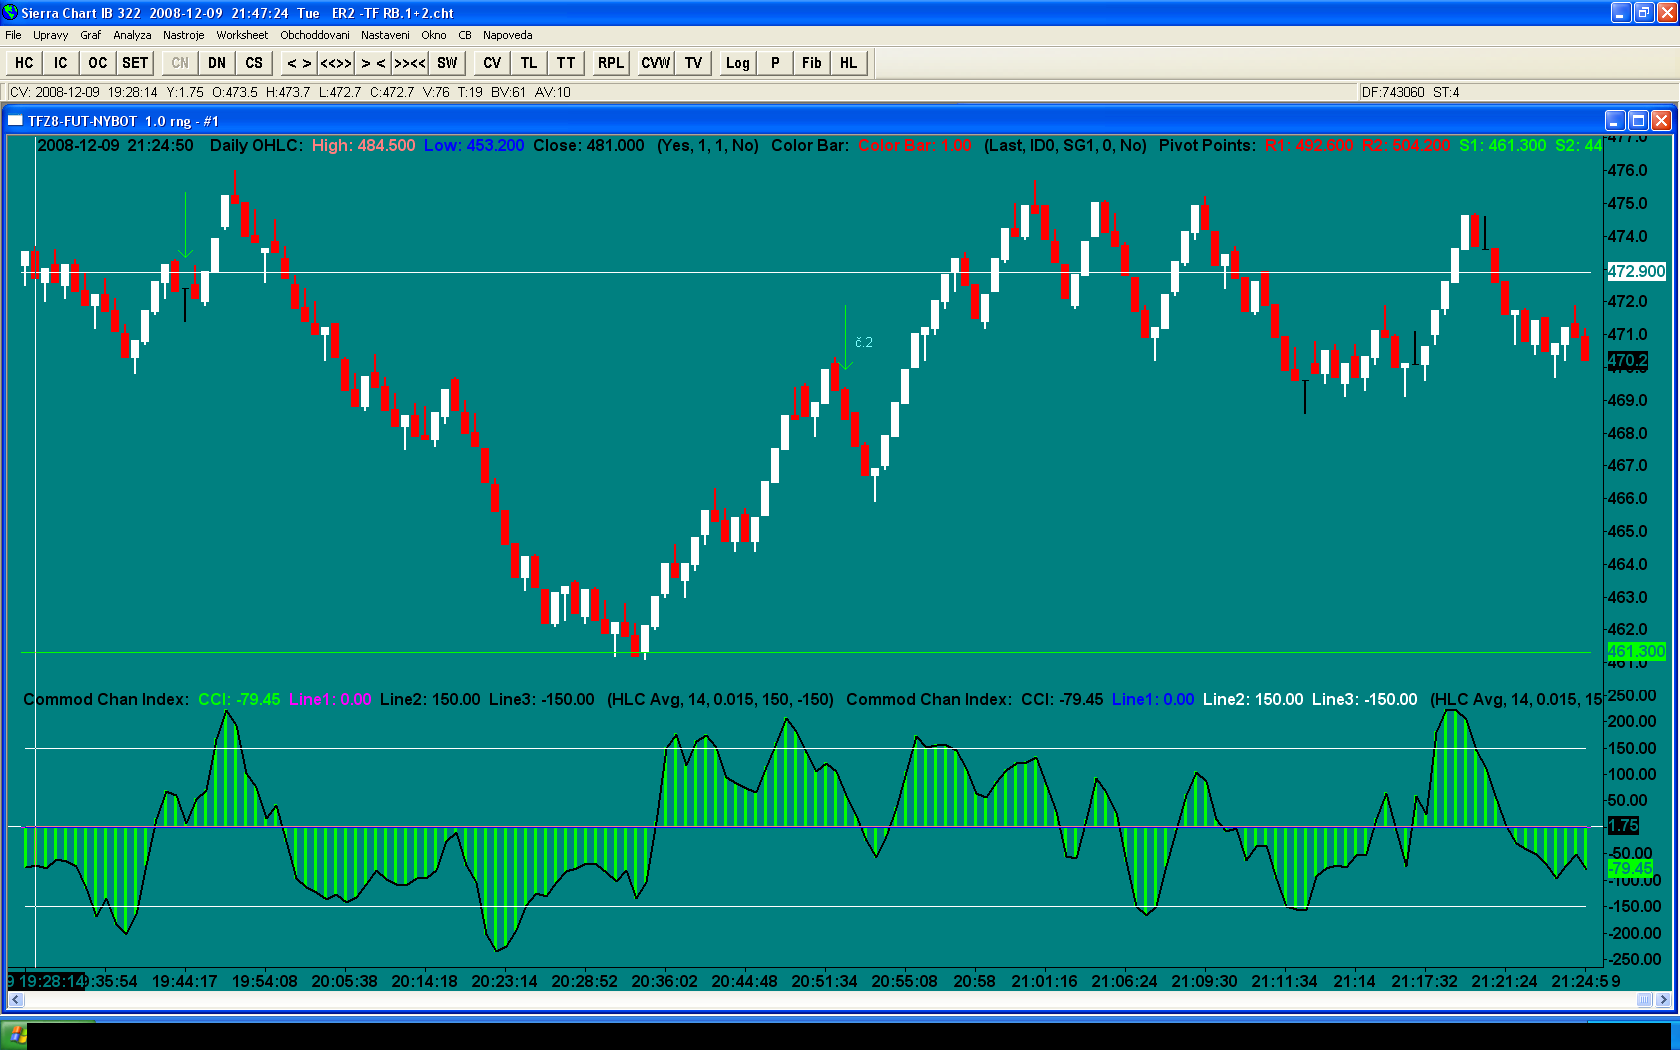
Task: Toggle the TV toolbar button
Action: coord(693,63)
